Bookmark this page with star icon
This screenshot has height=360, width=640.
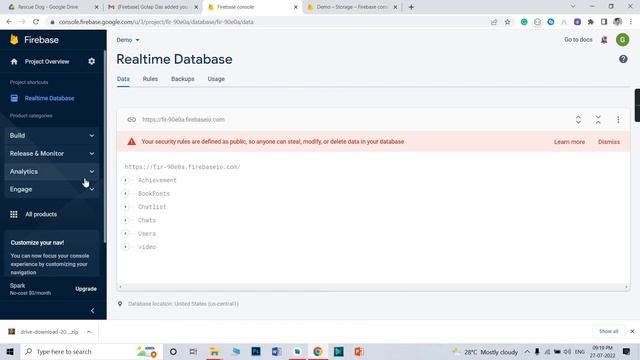click(507, 22)
